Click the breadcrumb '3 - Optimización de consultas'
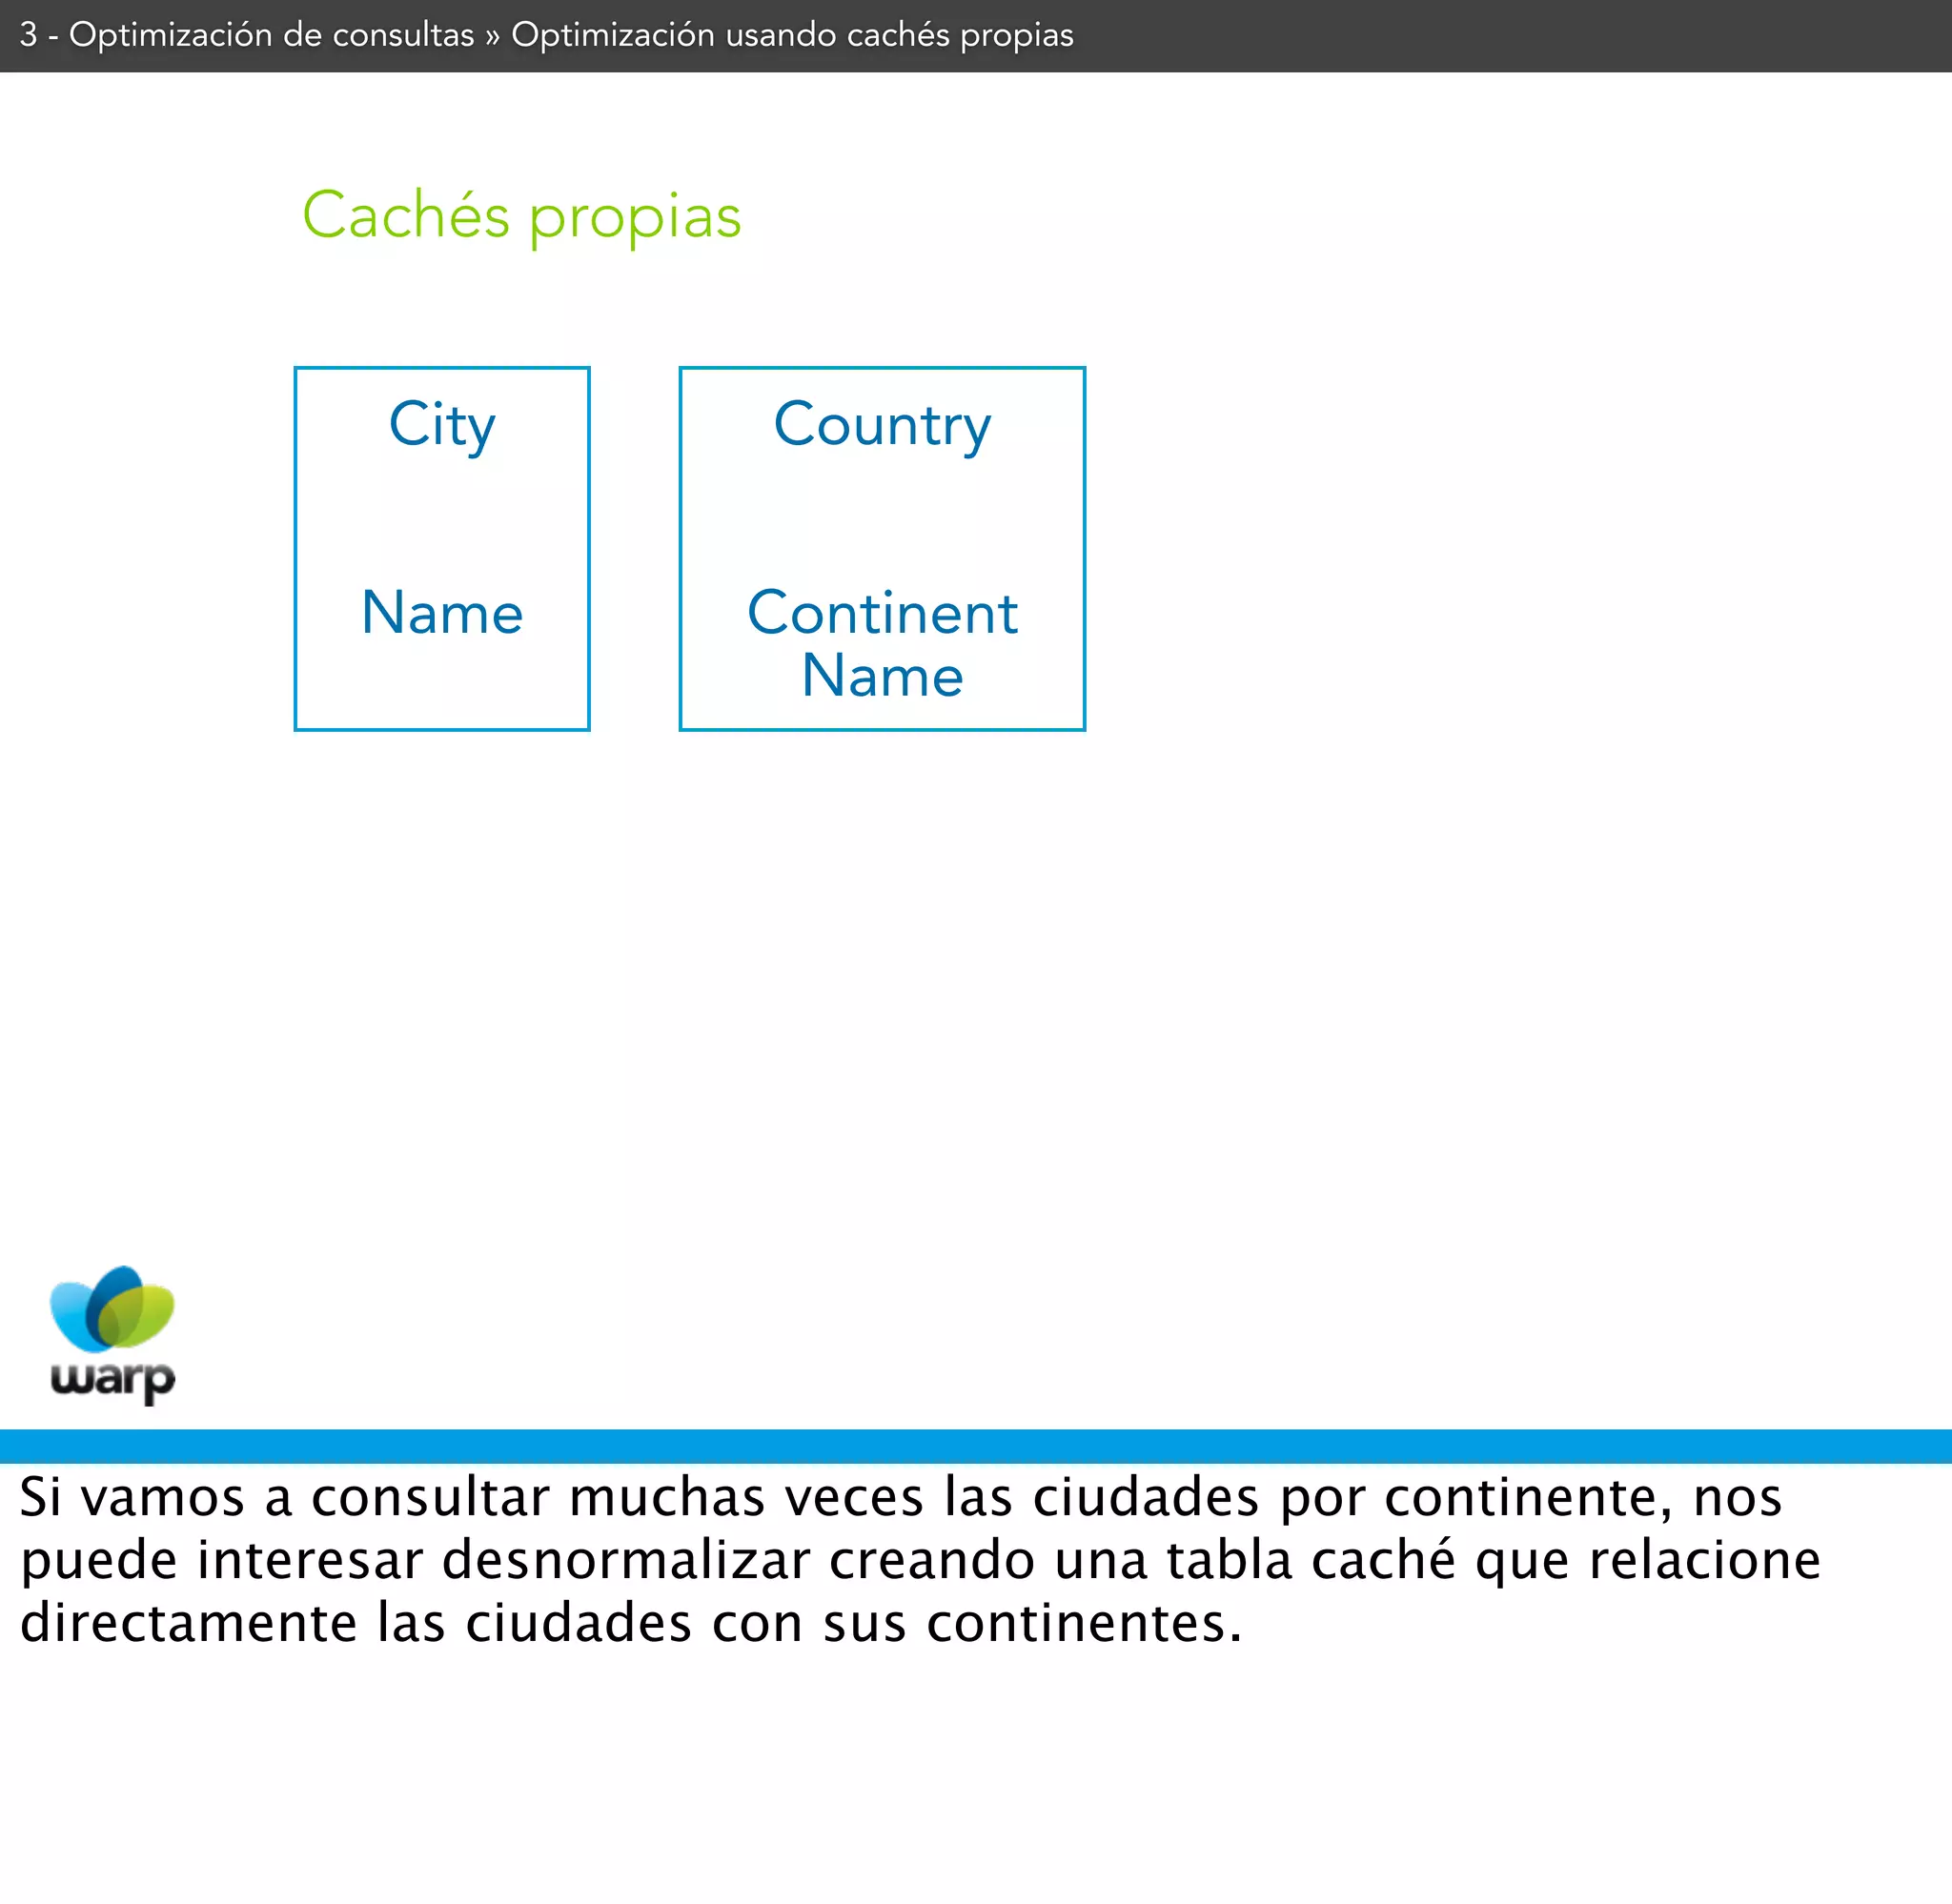This screenshot has height=1904, width=1952. (x=247, y=35)
